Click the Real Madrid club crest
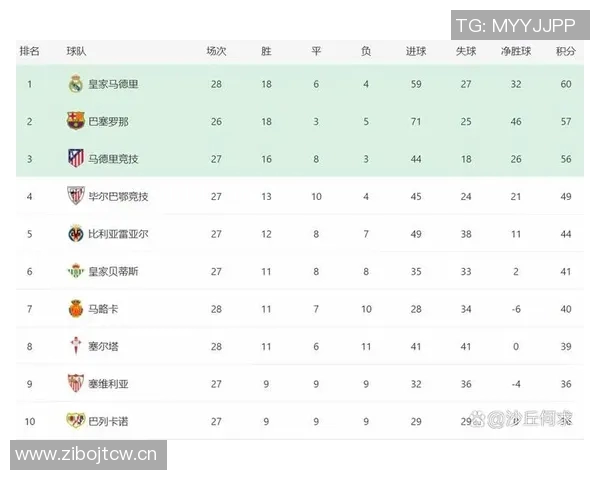 coord(75,84)
